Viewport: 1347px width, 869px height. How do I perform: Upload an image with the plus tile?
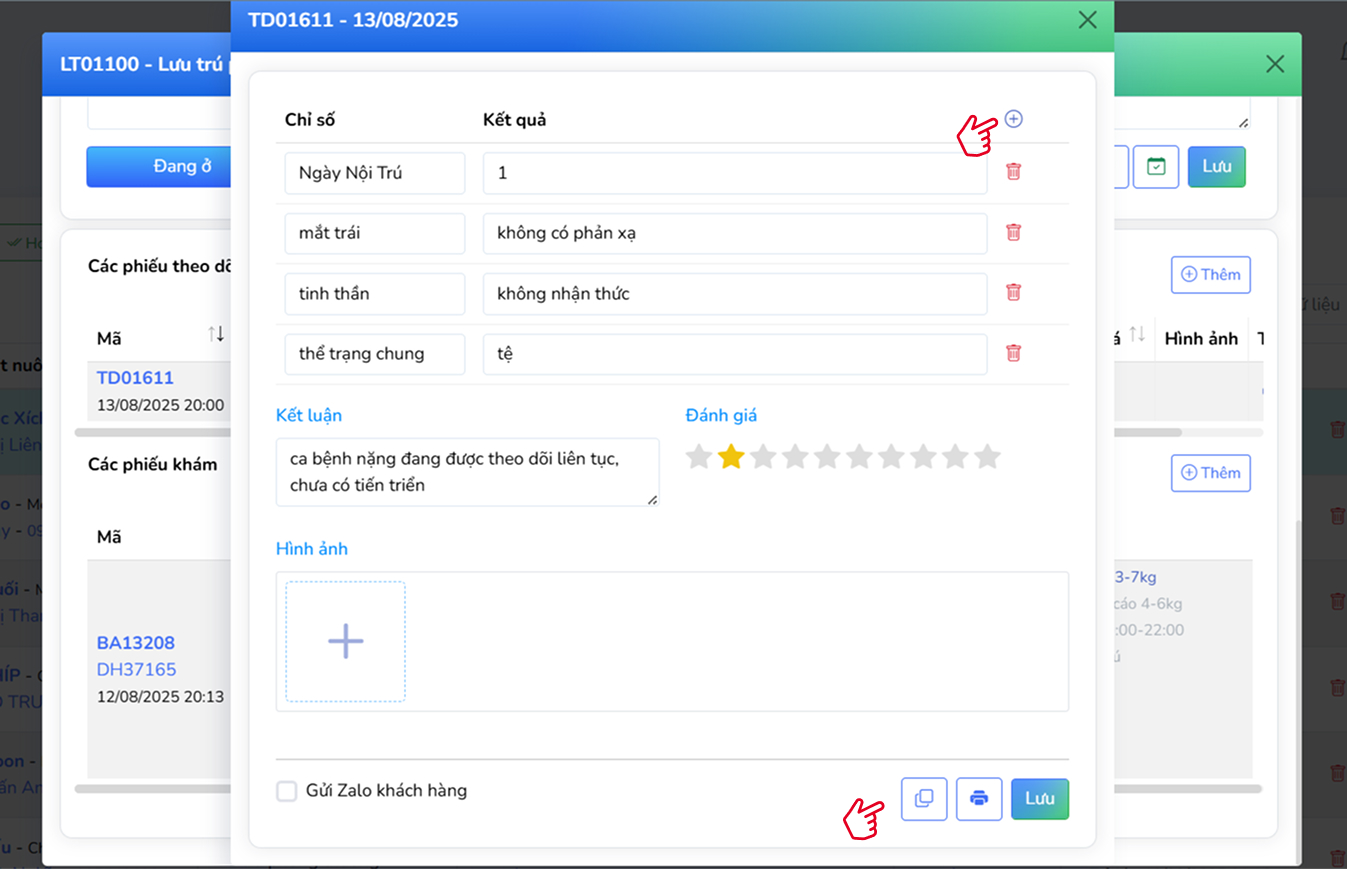coord(345,641)
